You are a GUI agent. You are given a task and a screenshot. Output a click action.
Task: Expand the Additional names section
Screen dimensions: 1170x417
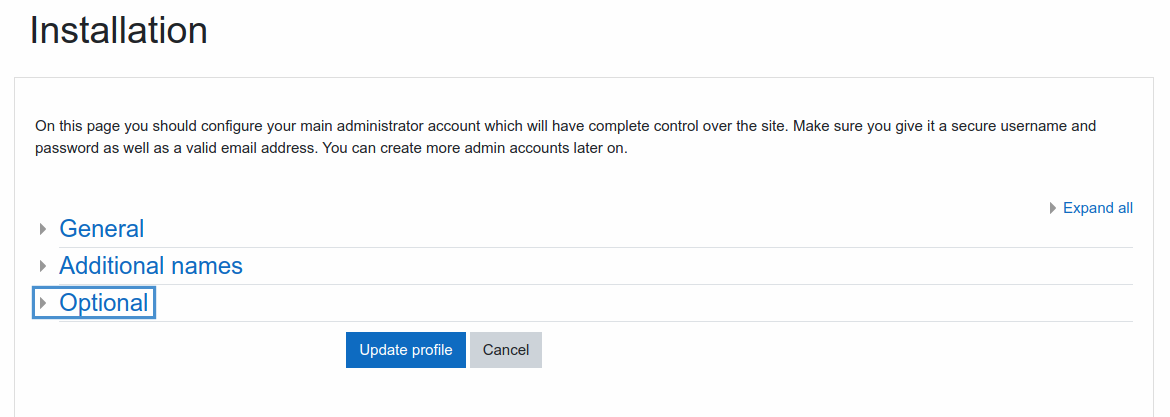click(151, 266)
